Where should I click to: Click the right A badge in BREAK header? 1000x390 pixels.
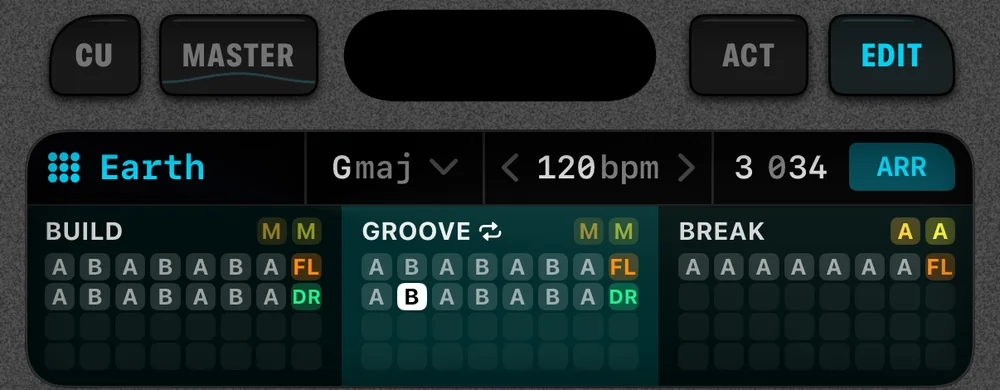(x=940, y=231)
